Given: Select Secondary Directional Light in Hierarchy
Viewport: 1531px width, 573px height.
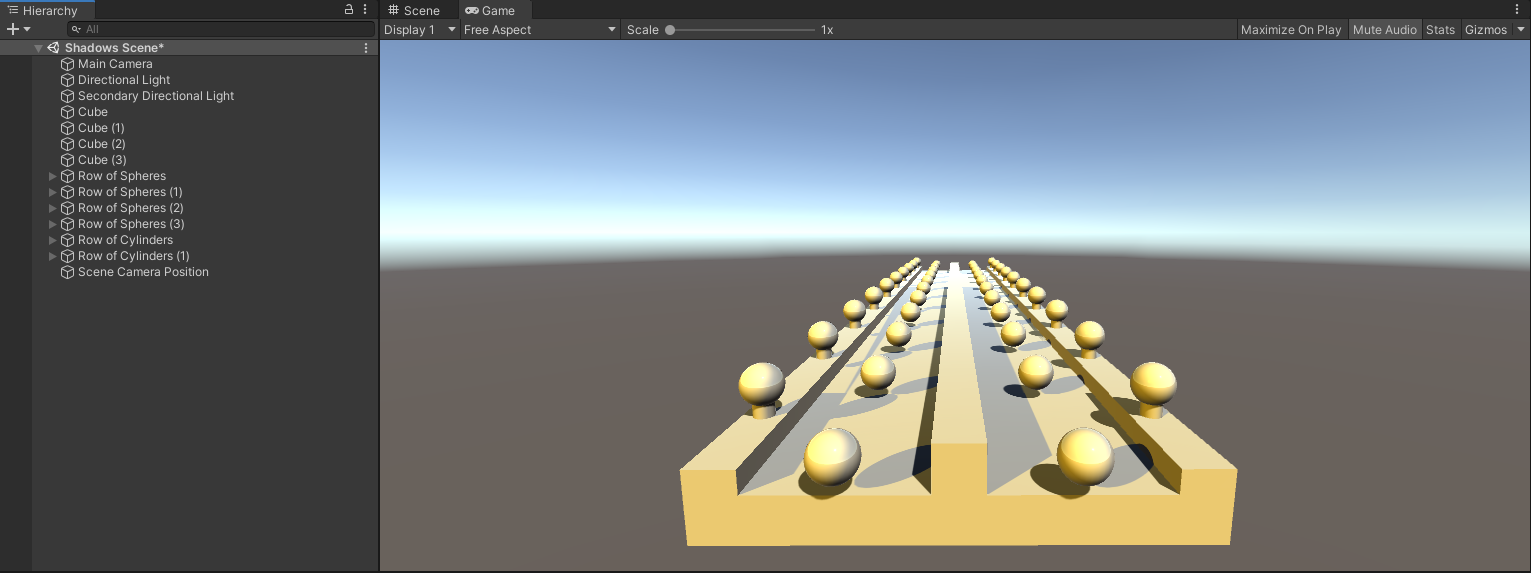Looking at the screenshot, I should pos(156,96).
